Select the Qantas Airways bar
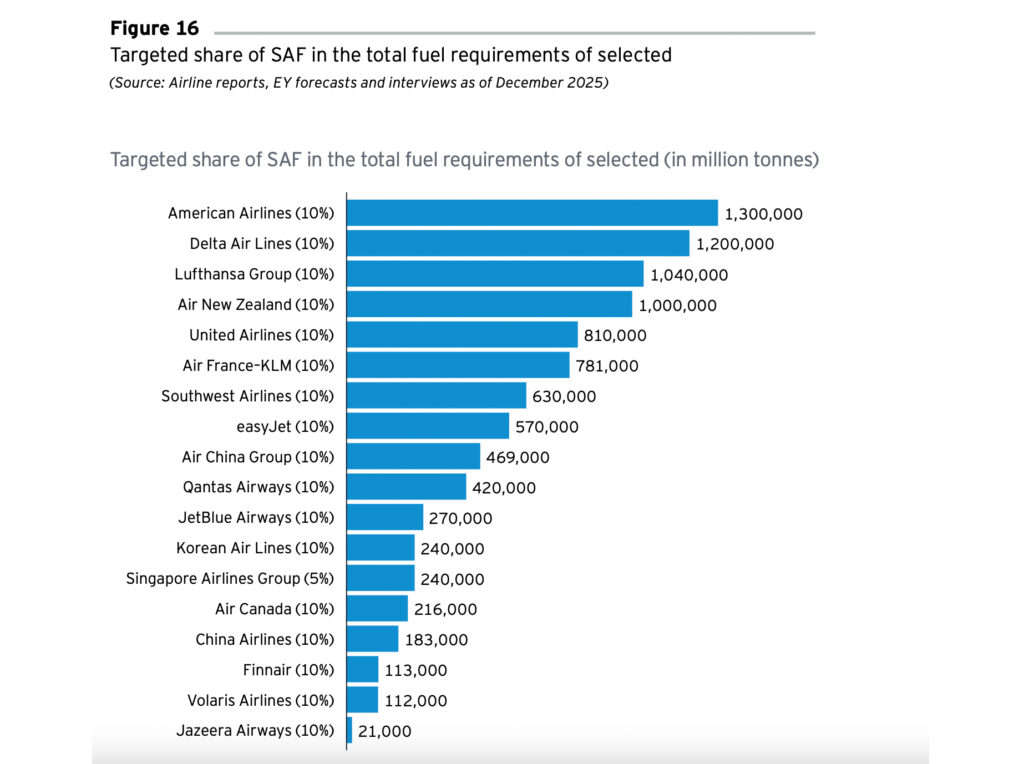This screenshot has width=1024, height=764. [x=406, y=488]
